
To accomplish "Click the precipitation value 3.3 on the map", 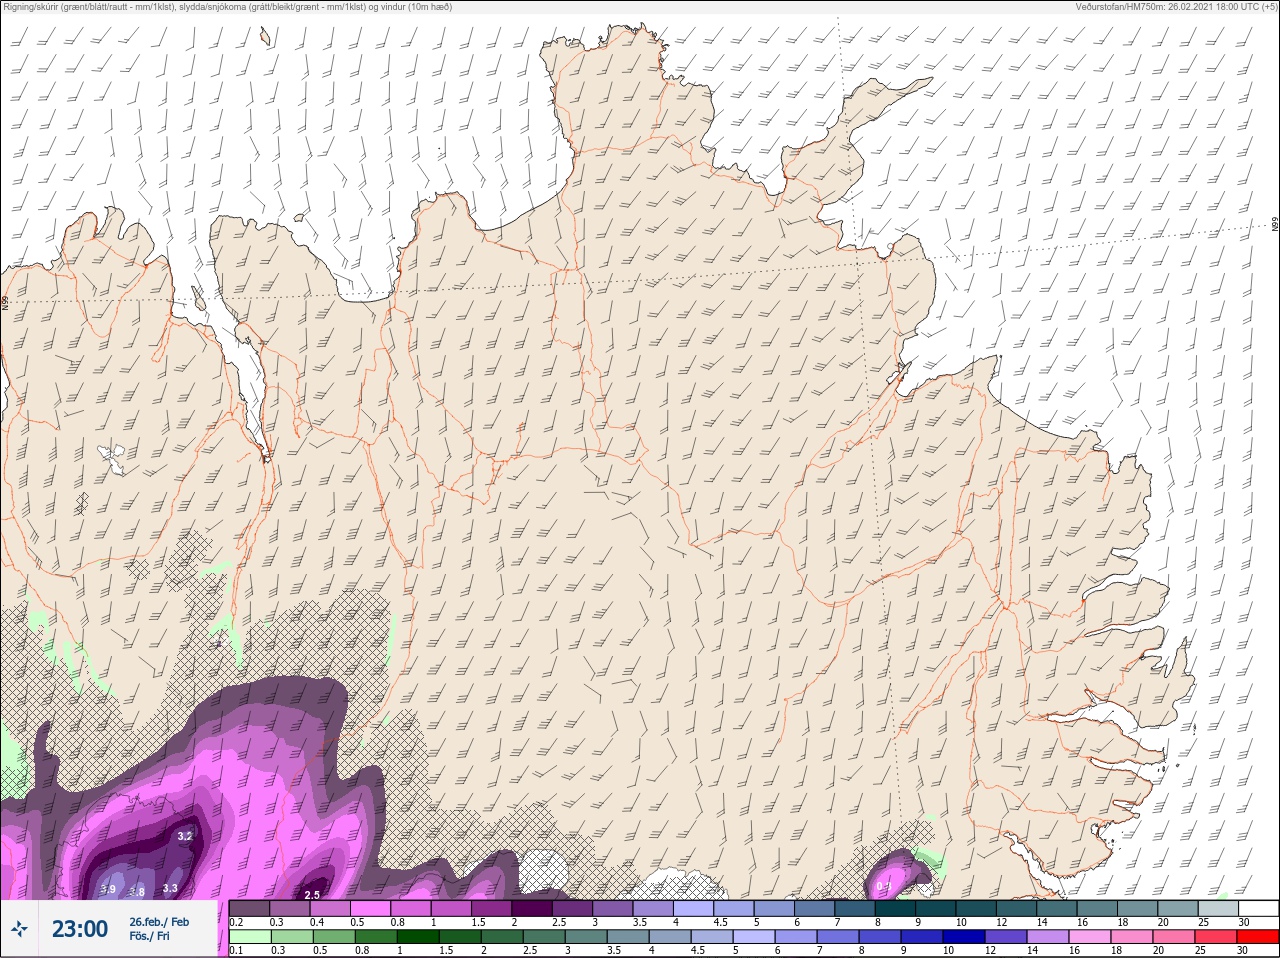I will point(170,887).
